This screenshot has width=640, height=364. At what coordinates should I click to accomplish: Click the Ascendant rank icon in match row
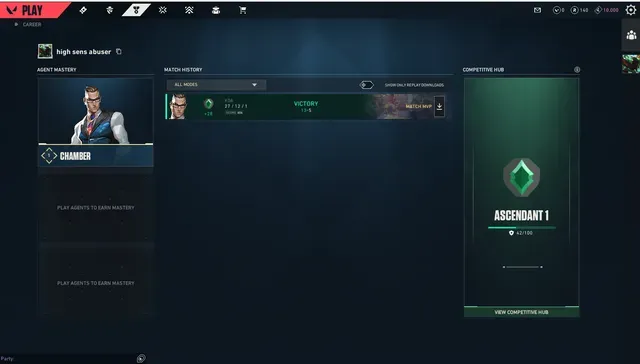[x=209, y=104]
